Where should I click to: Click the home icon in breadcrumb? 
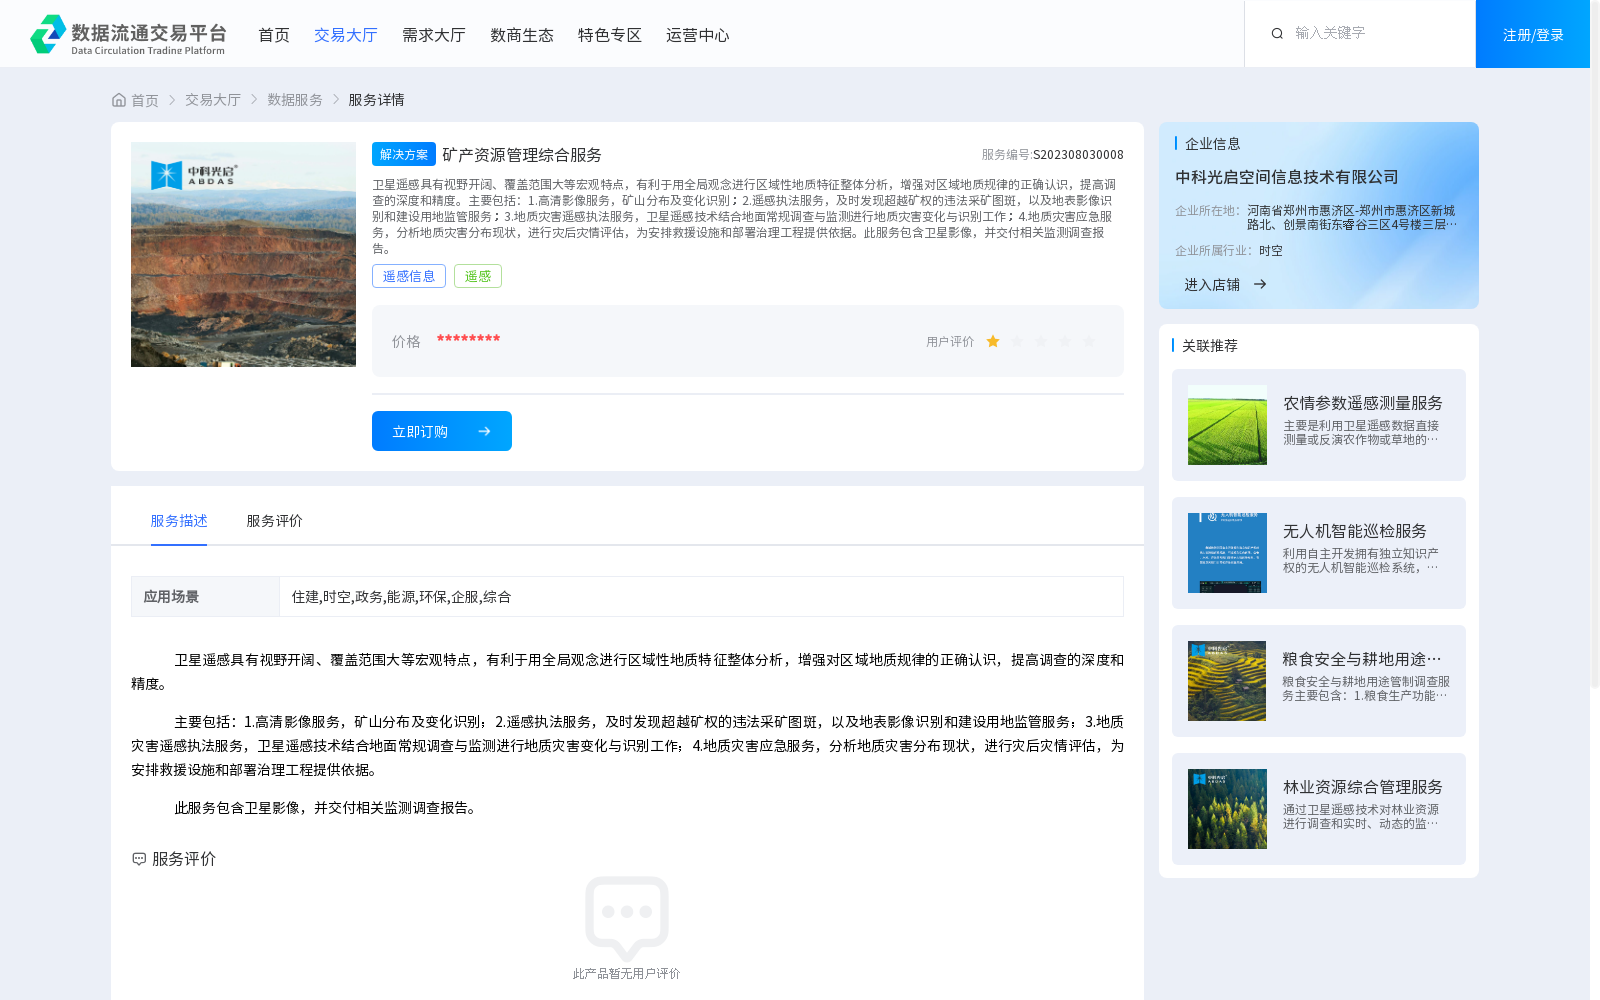119,100
